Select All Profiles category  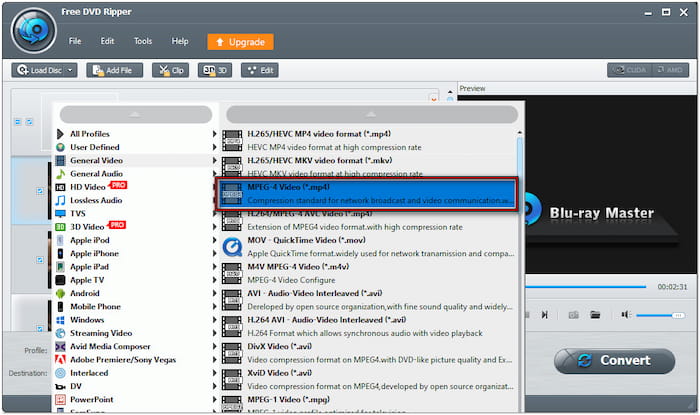(x=136, y=134)
